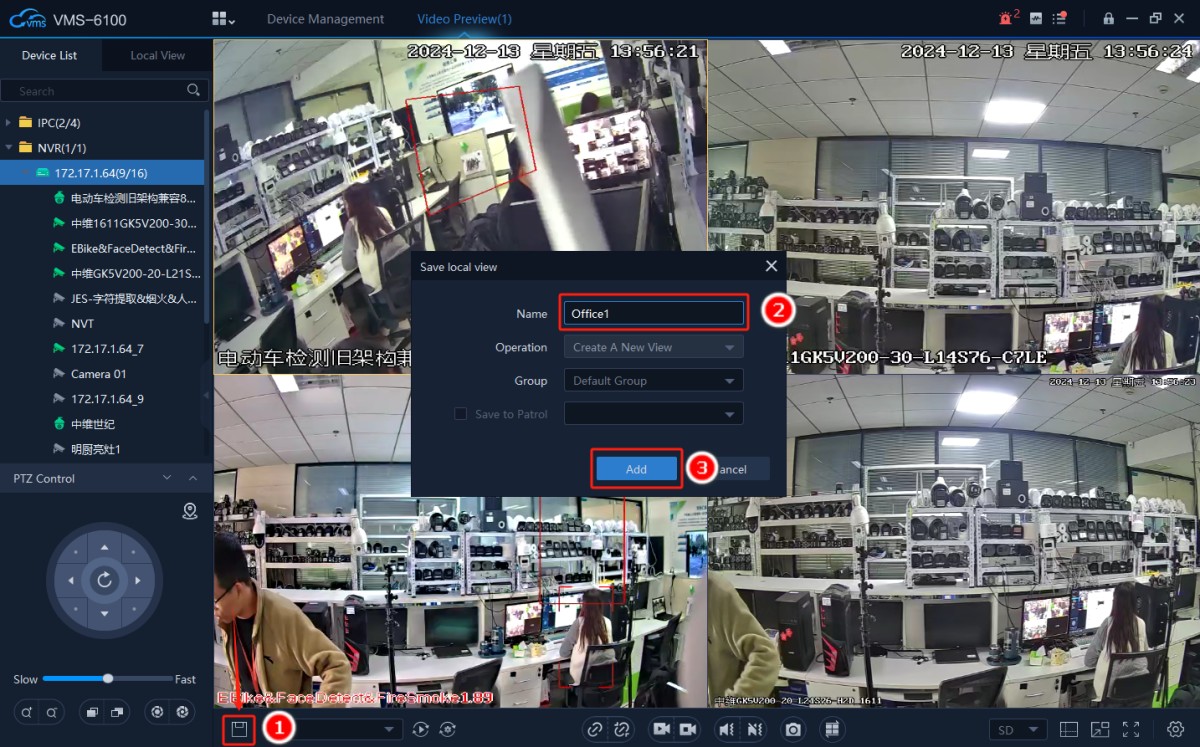The height and width of the screenshot is (747, 1200).
Task: Open the Device Management tab
Action: point(325,19)
